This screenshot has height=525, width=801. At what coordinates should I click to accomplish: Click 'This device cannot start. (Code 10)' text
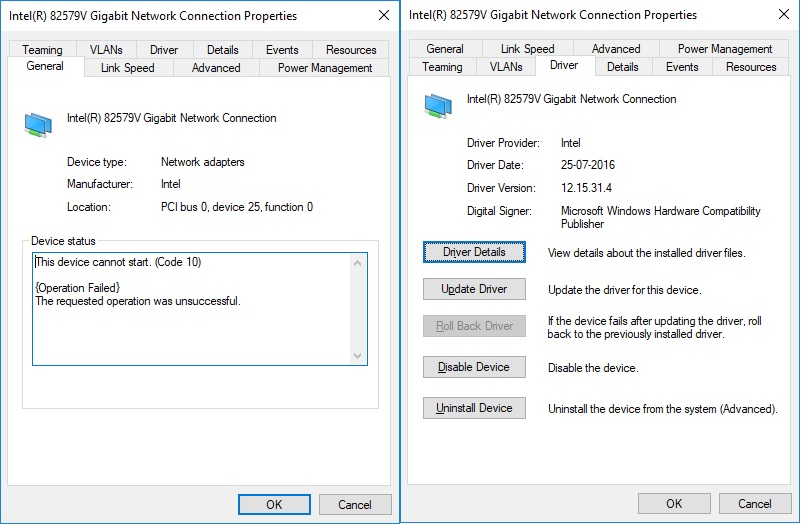[118, 262]
